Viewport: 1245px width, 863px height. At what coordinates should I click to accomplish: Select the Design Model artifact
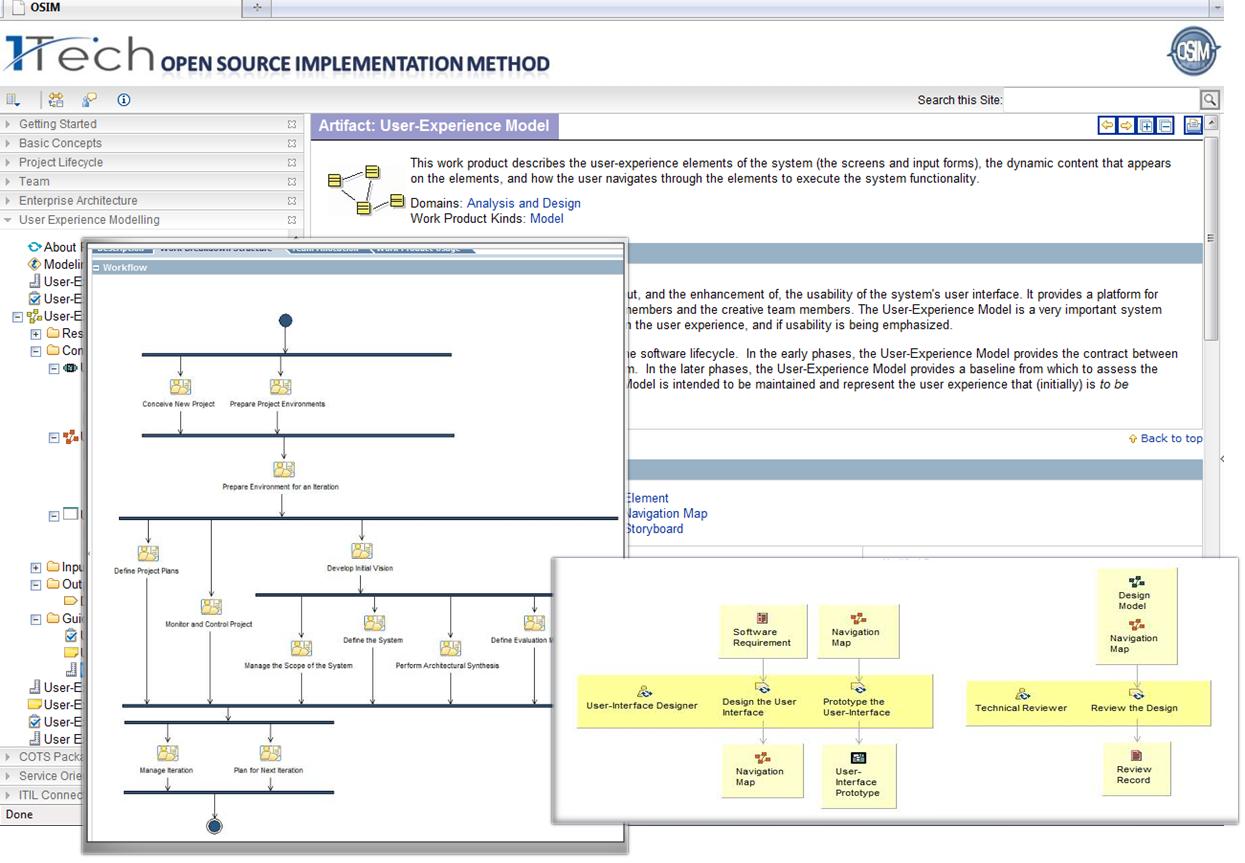click(x=1133, y=593)
